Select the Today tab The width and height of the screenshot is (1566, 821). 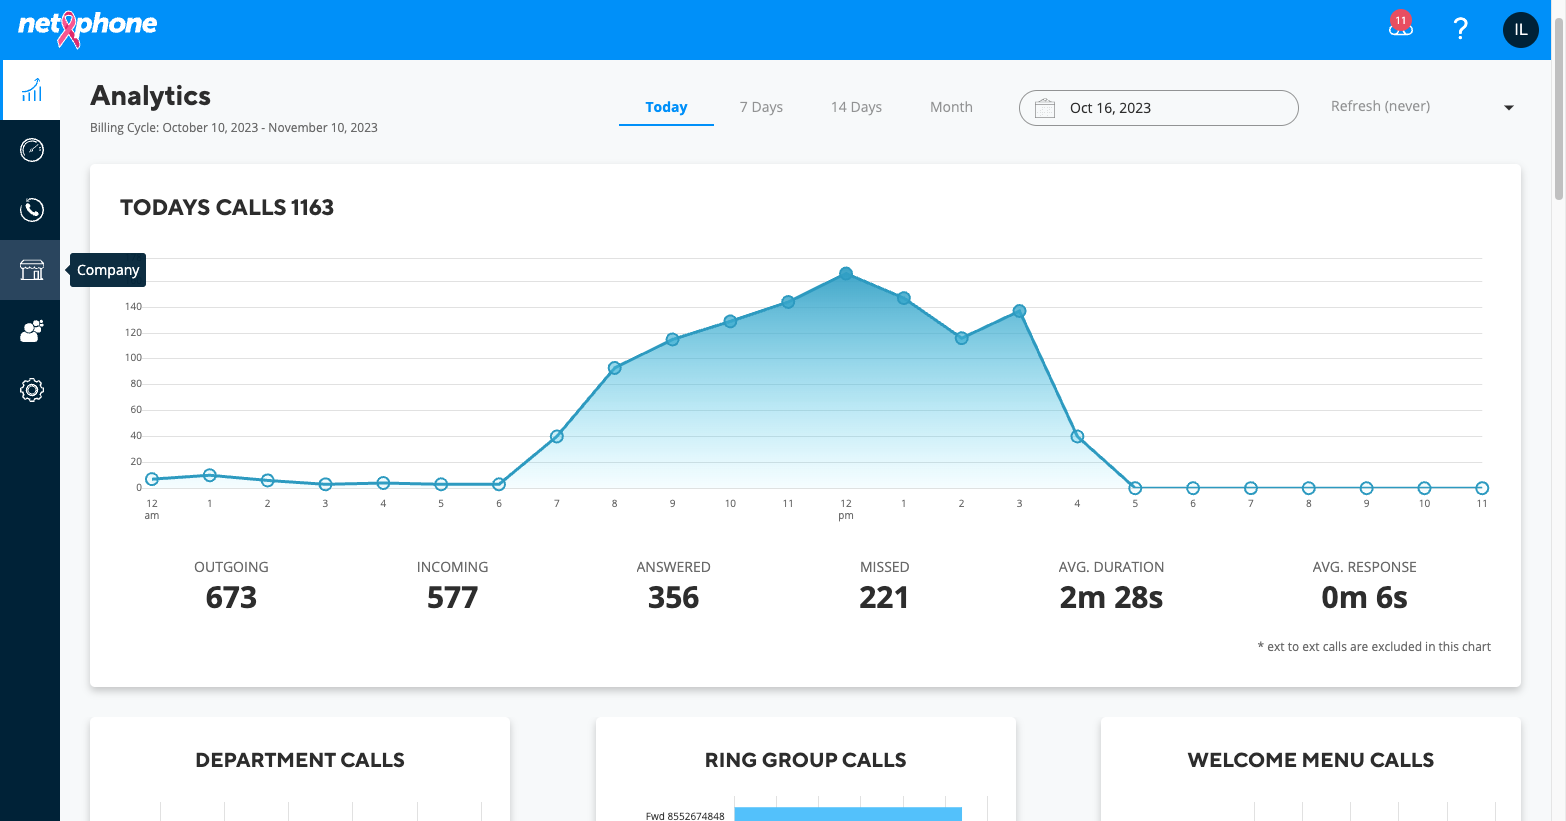click(666, 107)
